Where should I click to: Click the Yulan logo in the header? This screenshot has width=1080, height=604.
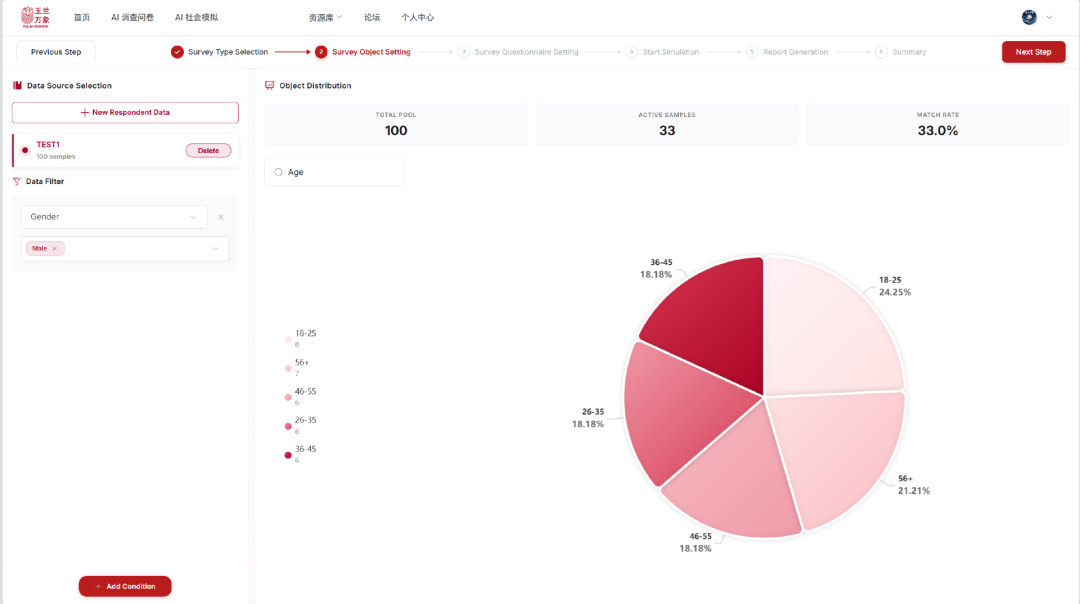pos(35,17)
